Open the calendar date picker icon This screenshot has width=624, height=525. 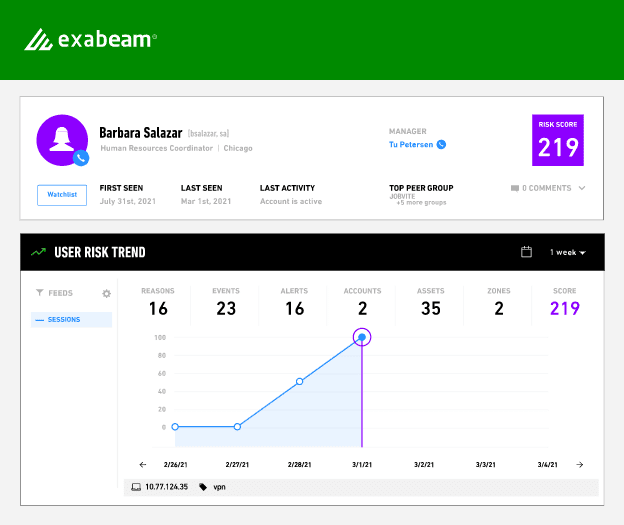tap(526, 252)
